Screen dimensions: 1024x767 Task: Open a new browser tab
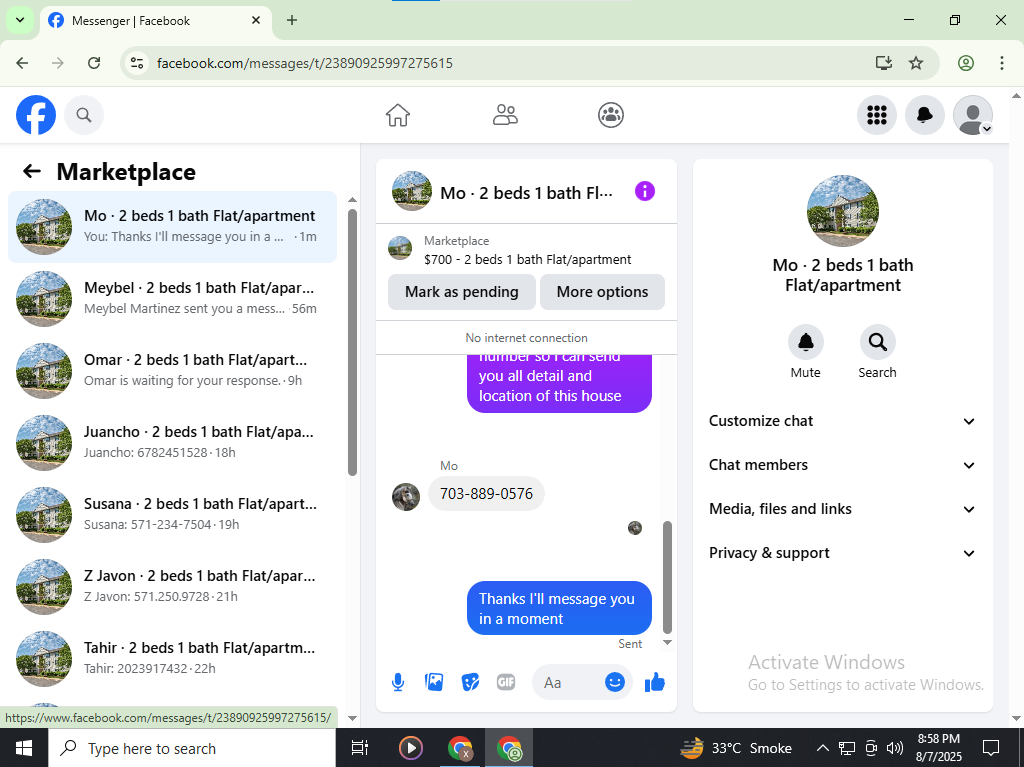coord(292,20)
